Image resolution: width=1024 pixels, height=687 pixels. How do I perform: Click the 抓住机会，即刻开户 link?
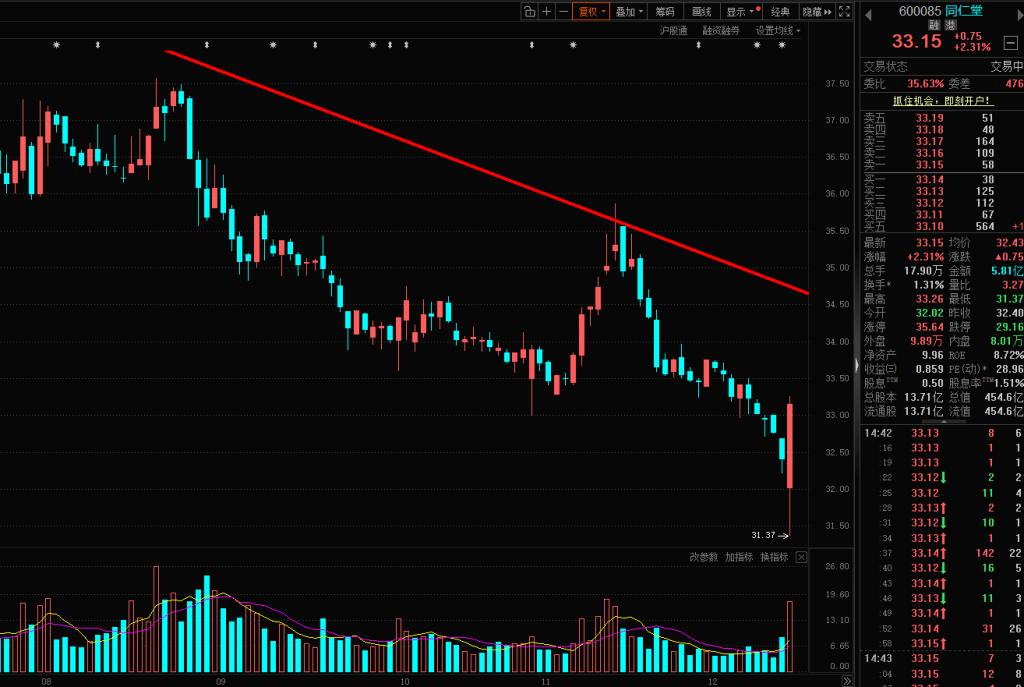click(x=941, y=101)
